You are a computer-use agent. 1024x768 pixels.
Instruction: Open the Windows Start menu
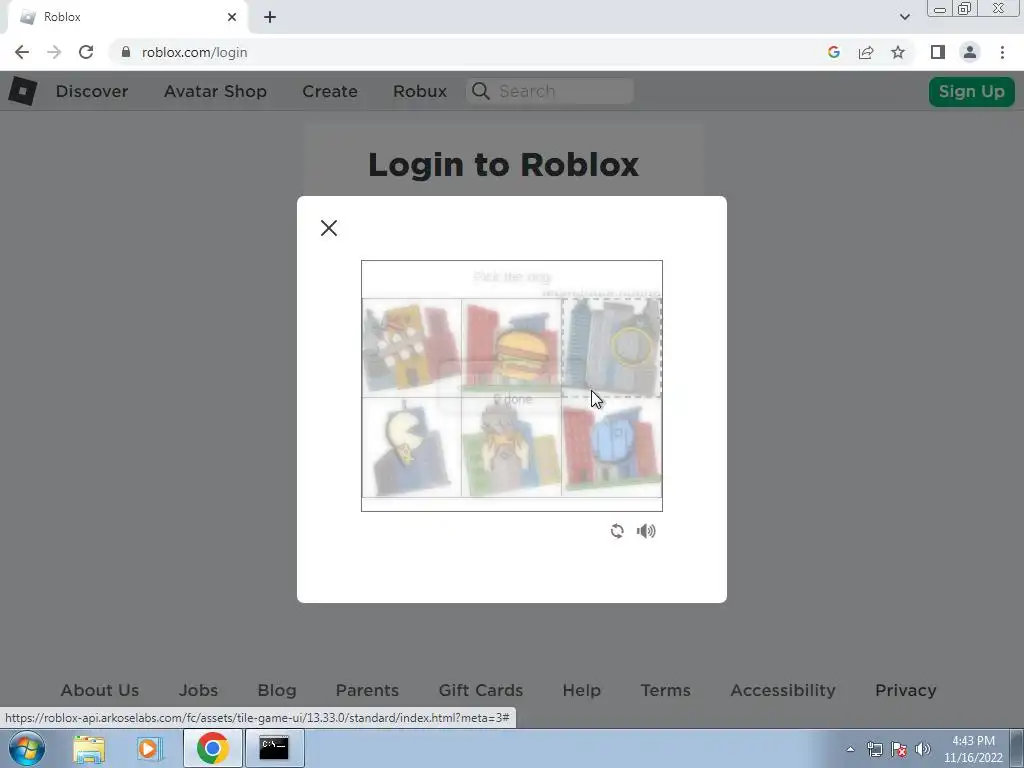[27, 748]
